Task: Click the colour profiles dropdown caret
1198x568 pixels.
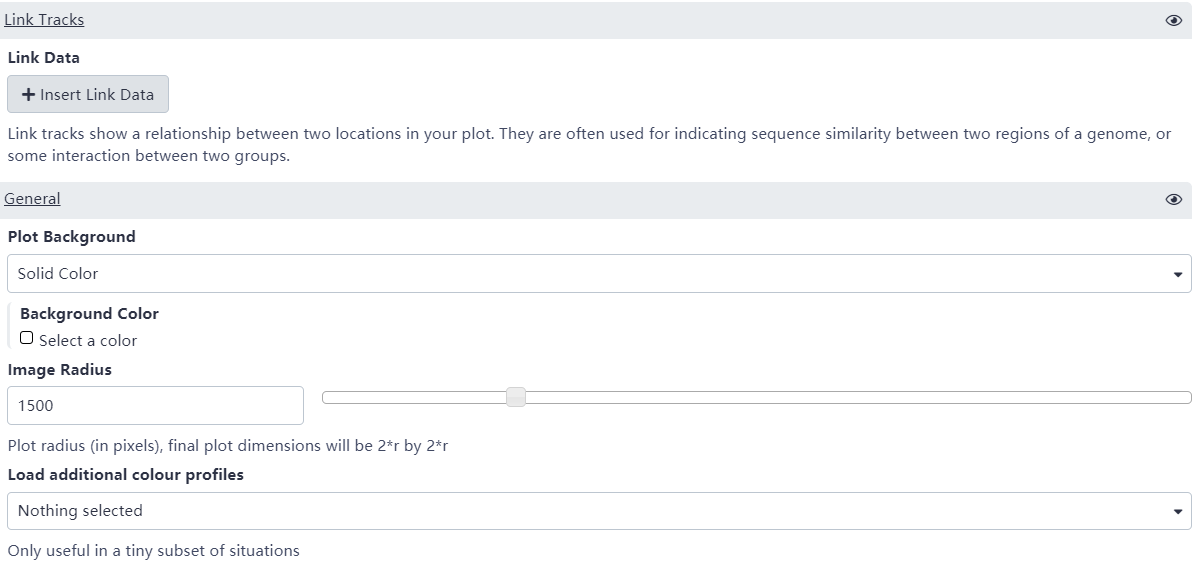Action: point(1176,511)
